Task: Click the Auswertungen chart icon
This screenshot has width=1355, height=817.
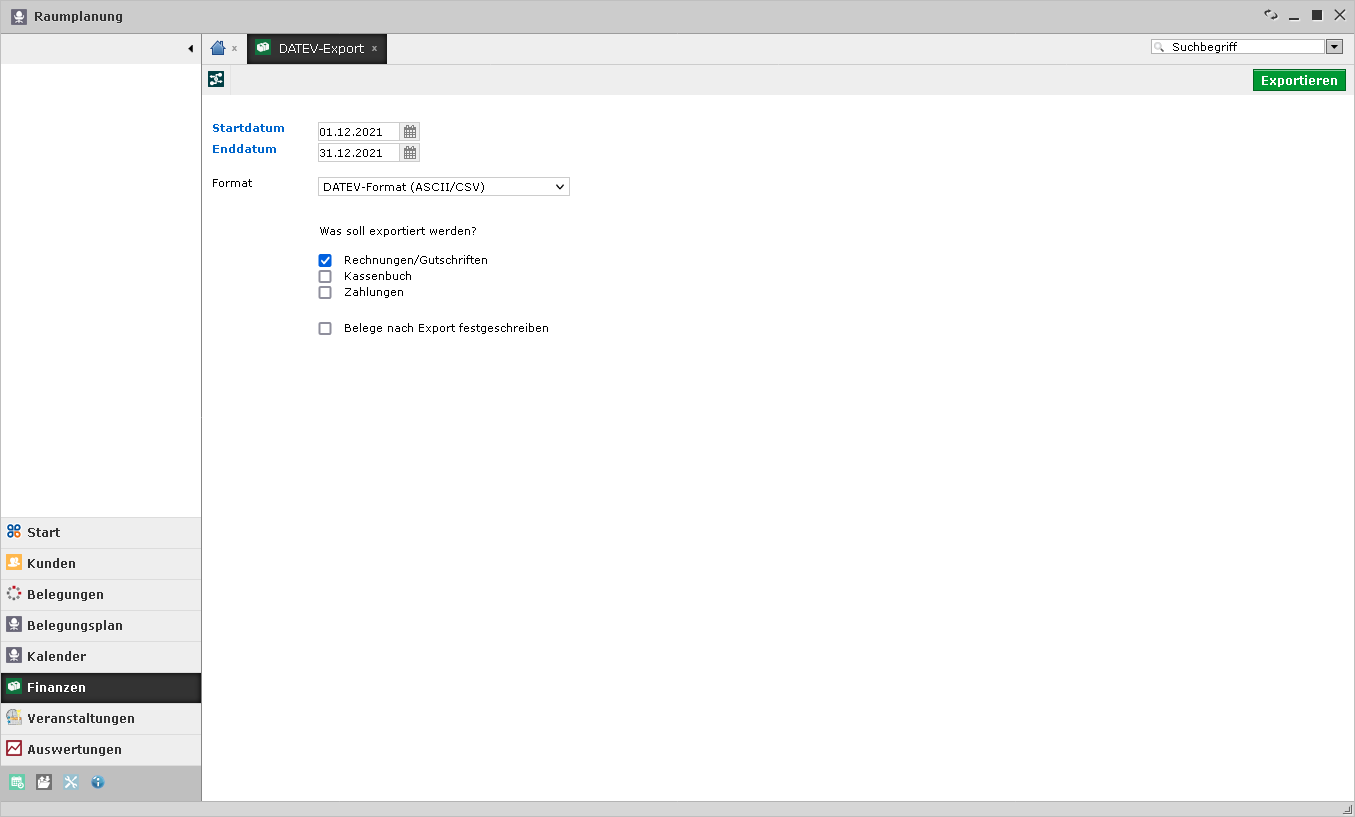Action: [14, 749]
